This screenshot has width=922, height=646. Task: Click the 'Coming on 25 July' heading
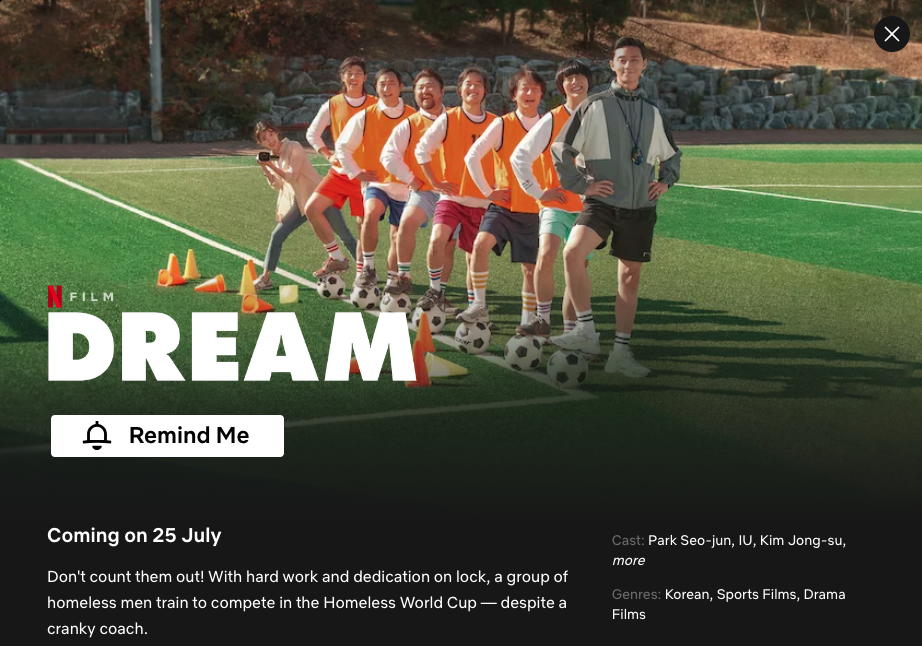click(x=134, y=535)
